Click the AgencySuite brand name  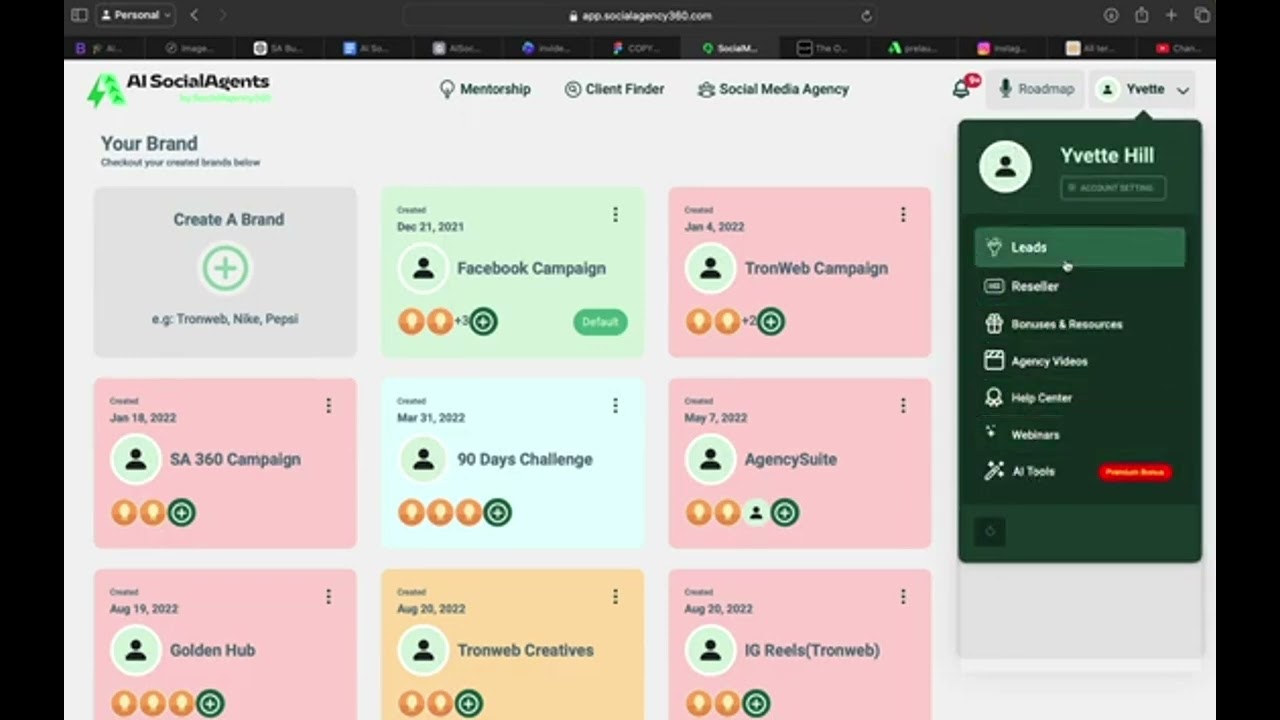coord(791,459)
